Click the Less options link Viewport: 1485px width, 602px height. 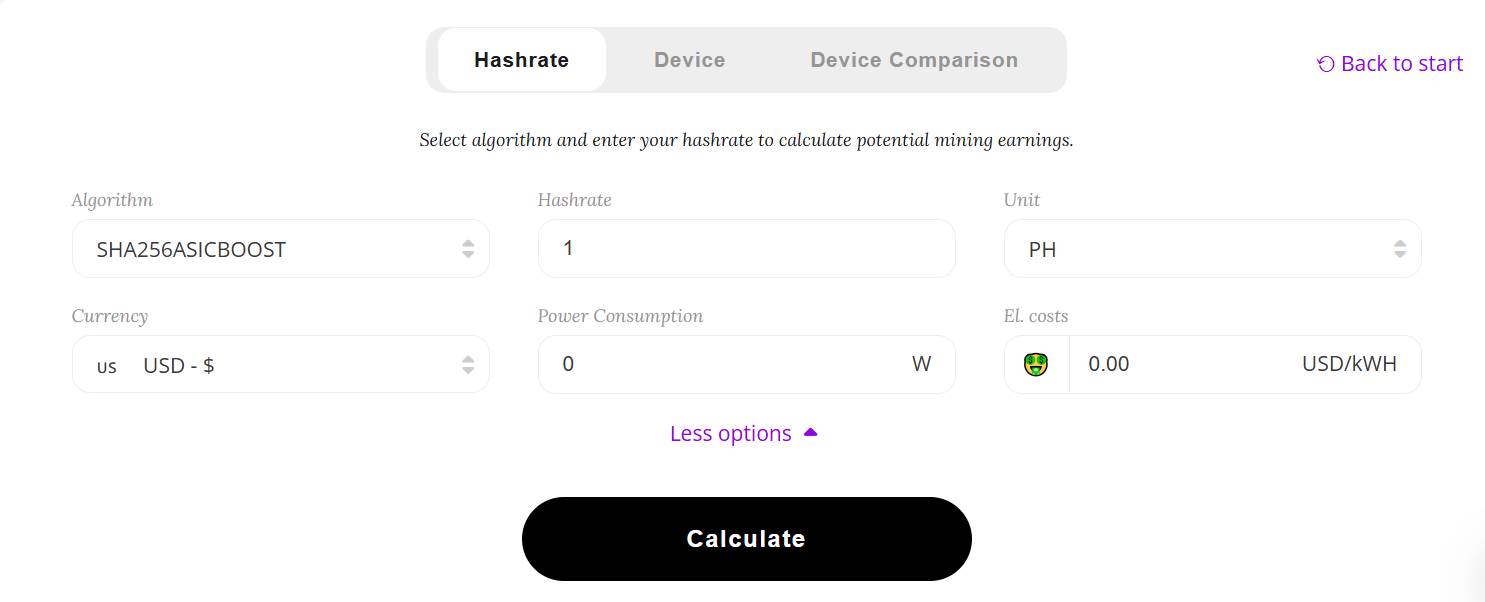click(731, 432)
